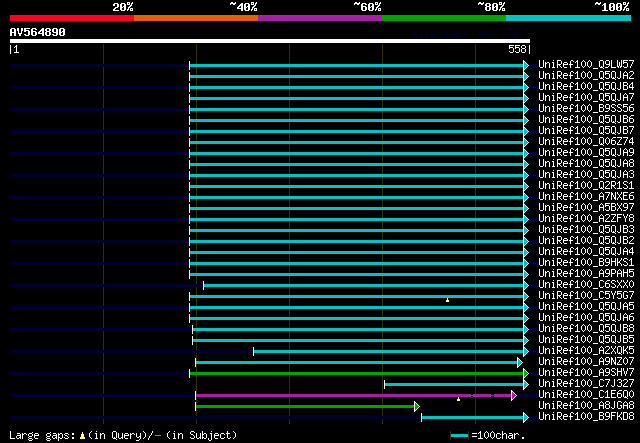
Task: Click the cyan ~100% identity legend segment
Action: 569,18
